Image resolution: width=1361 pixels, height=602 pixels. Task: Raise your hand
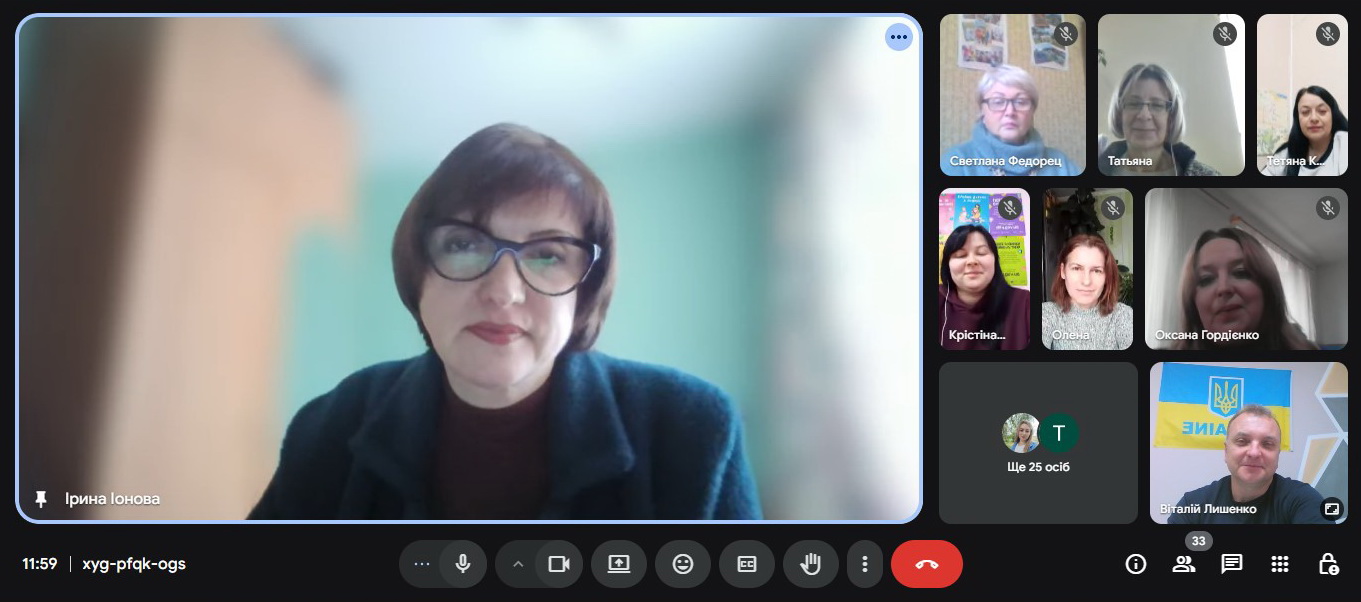[810, 564]
